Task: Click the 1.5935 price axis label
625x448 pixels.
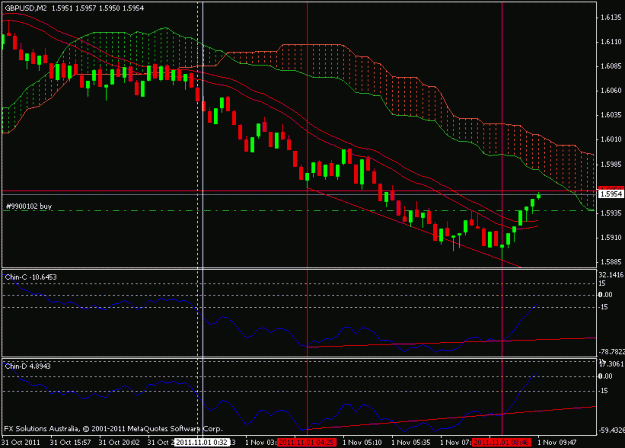Action: click(x=611, y=213)
